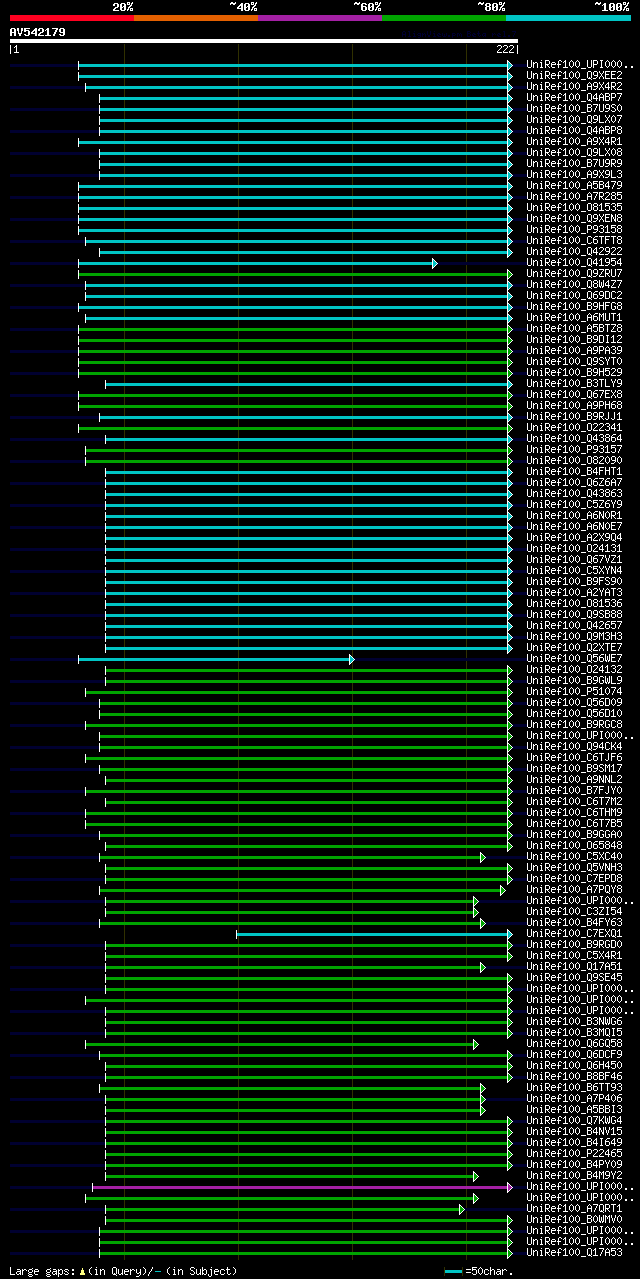Open hit UniRef100_A9X4R2

pos(574,87)
